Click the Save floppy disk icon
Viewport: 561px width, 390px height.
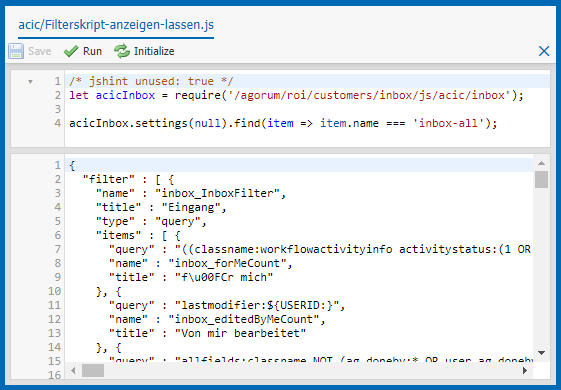16,51
